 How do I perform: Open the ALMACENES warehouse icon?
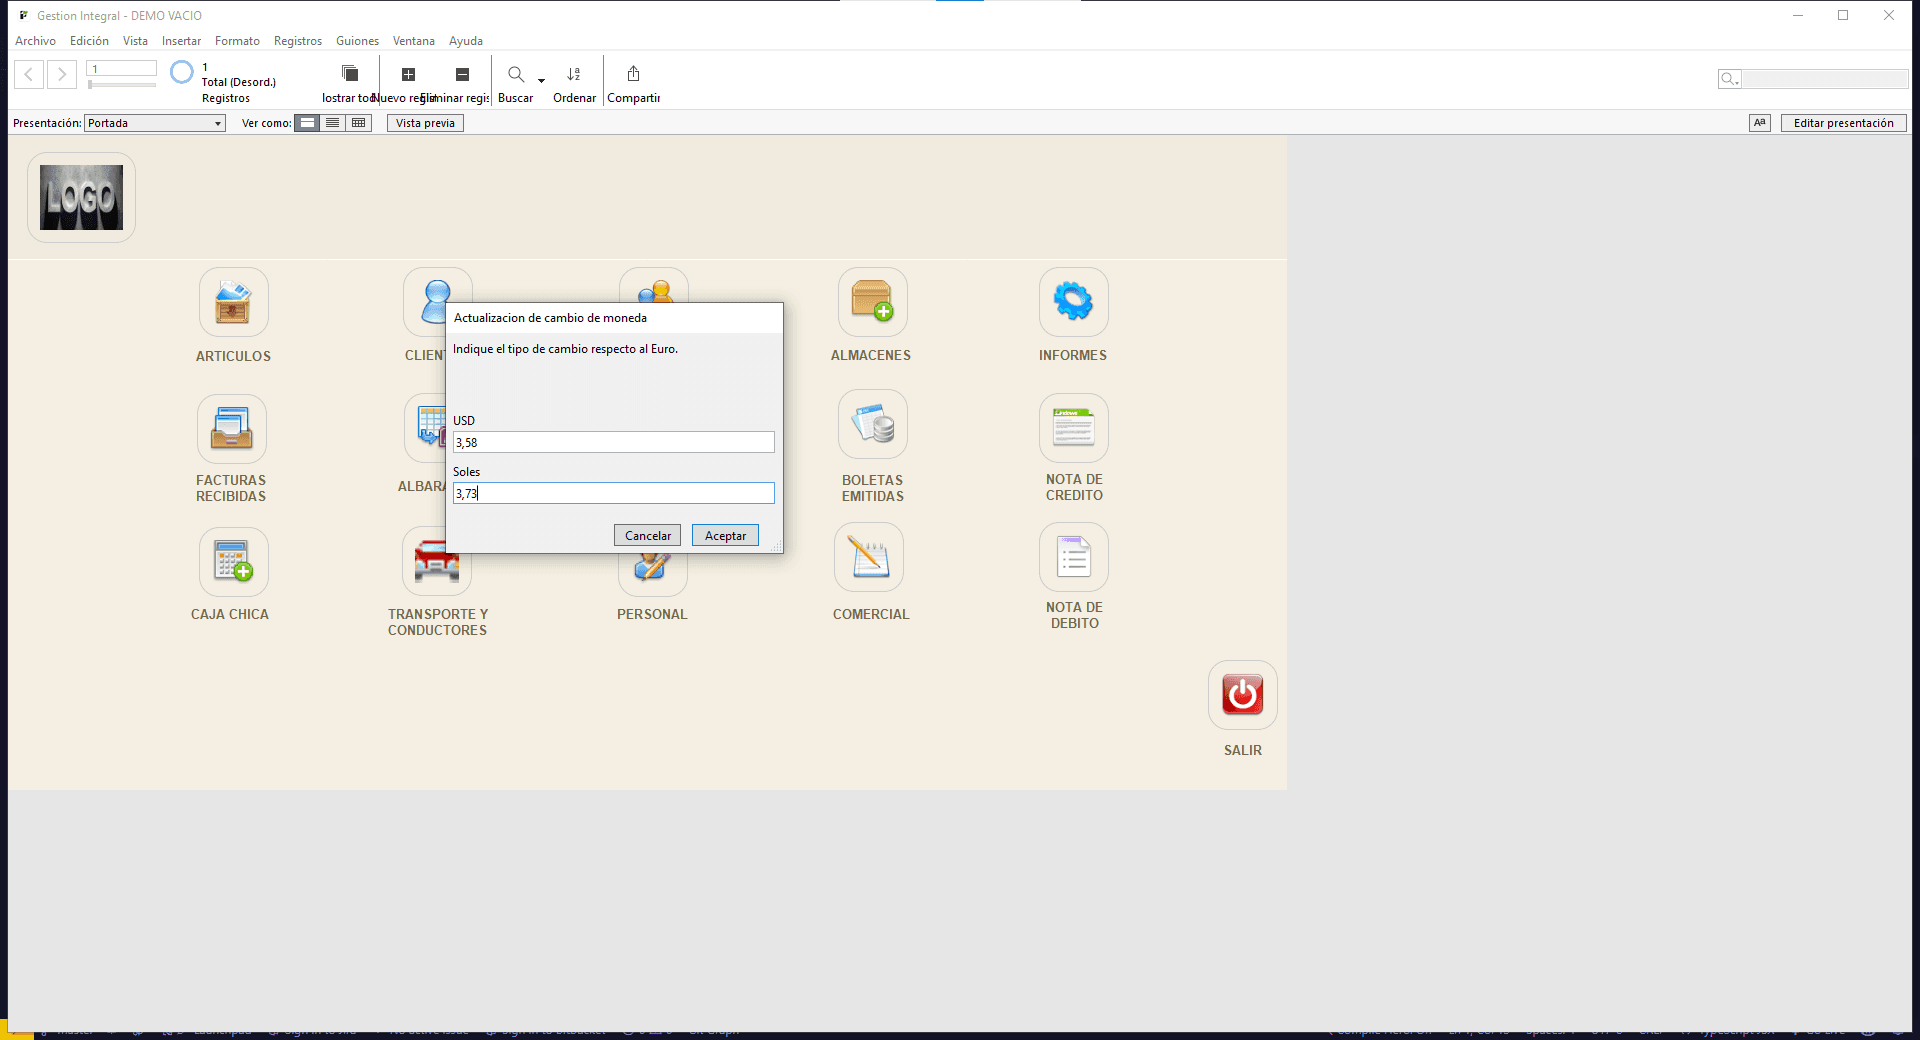tap(872, 302)
